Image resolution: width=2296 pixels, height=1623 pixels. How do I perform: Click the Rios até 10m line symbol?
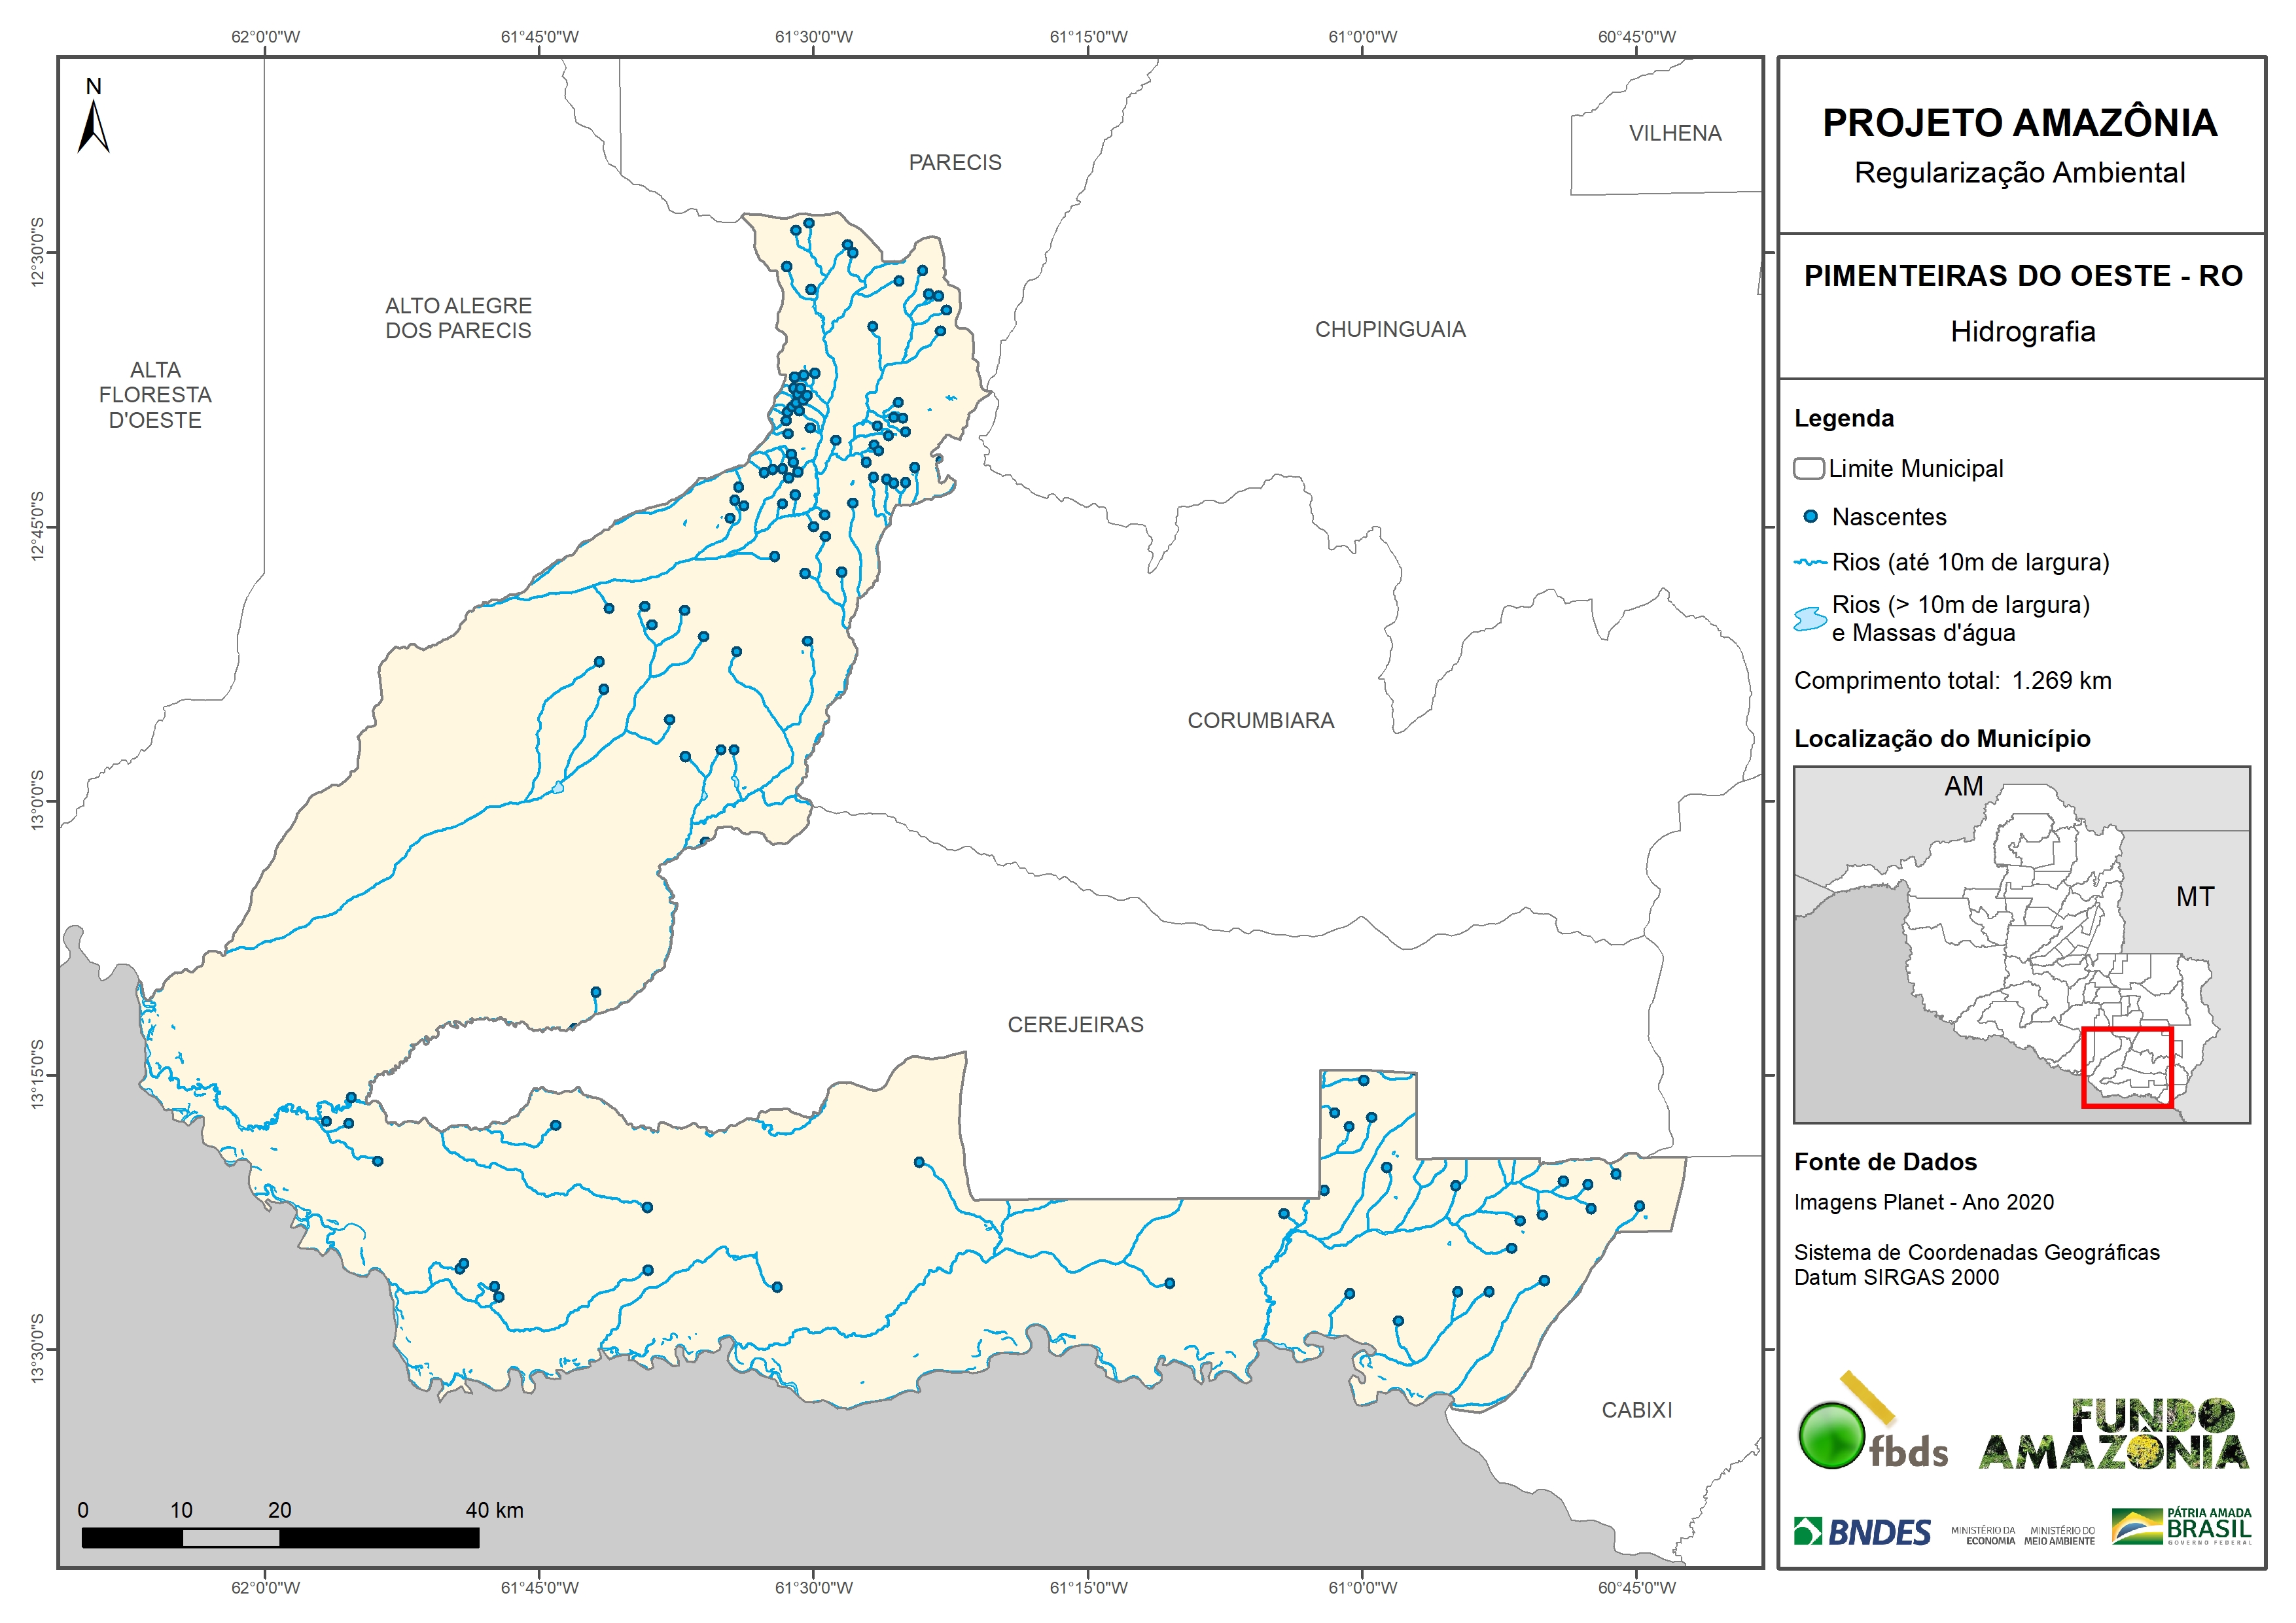point(1810,563)
